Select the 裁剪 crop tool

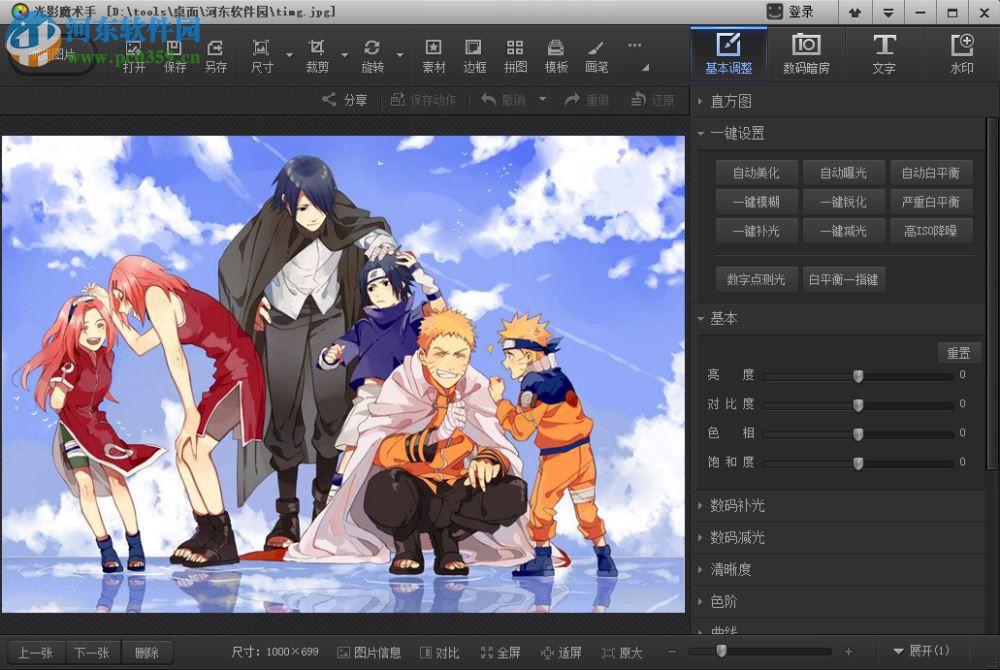pos(317,56)
